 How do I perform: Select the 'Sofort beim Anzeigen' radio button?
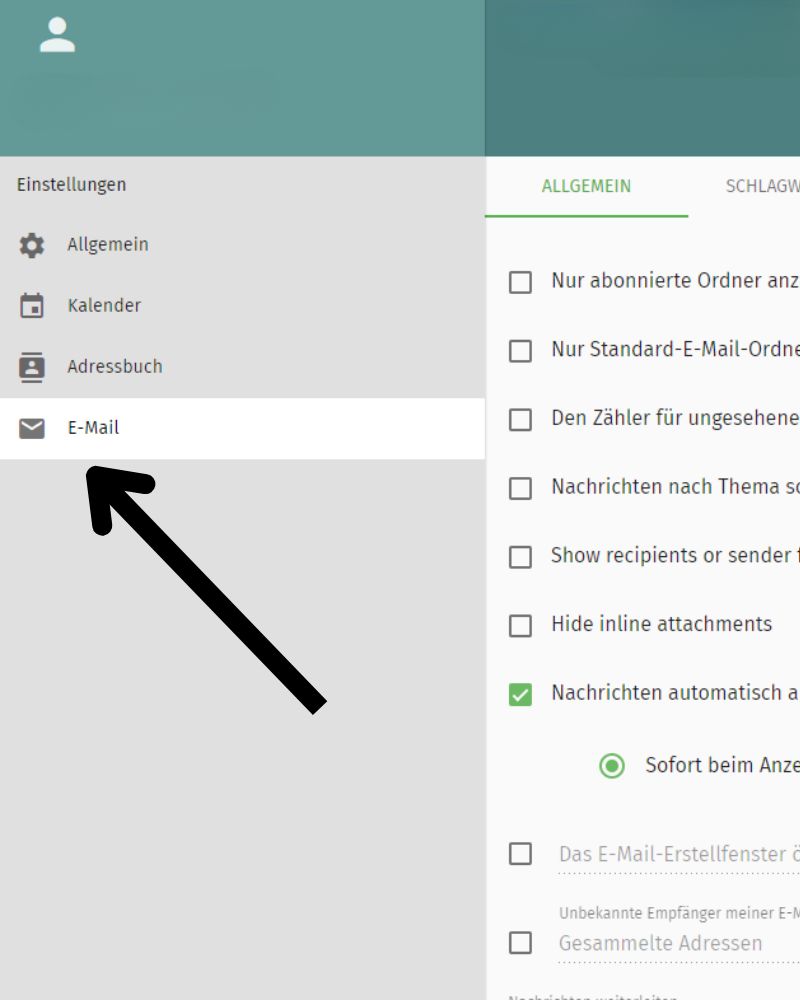click(x=611, y=765)
